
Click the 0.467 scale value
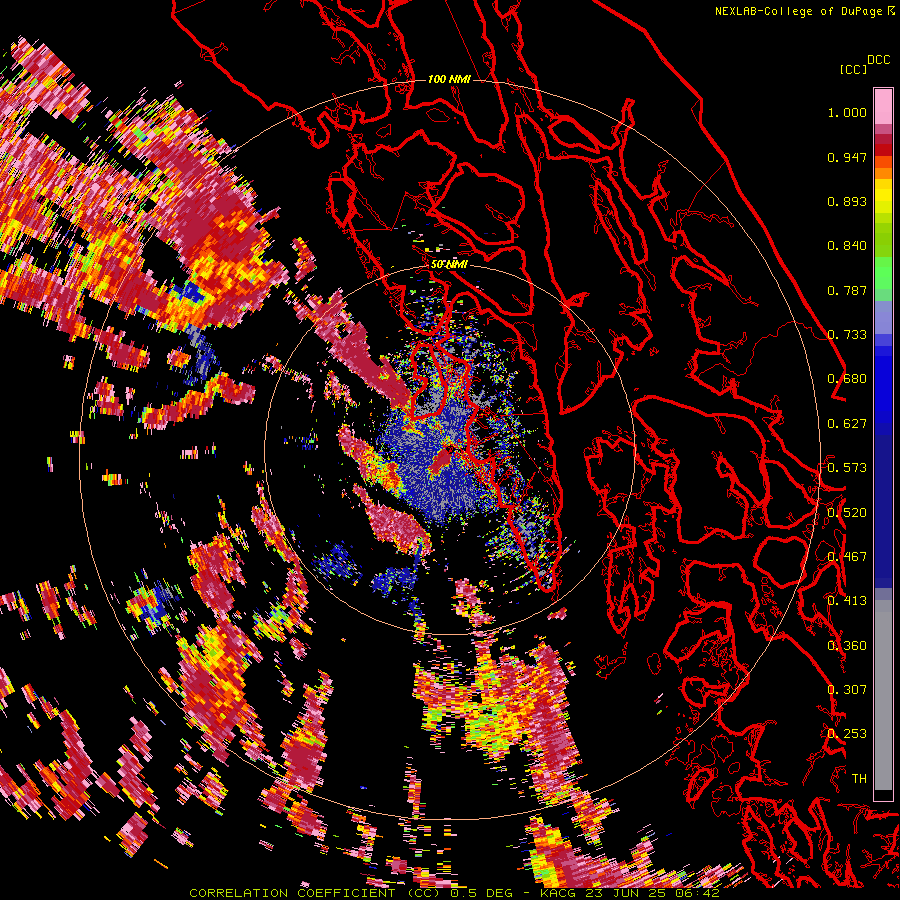click(x=847, y=557)
